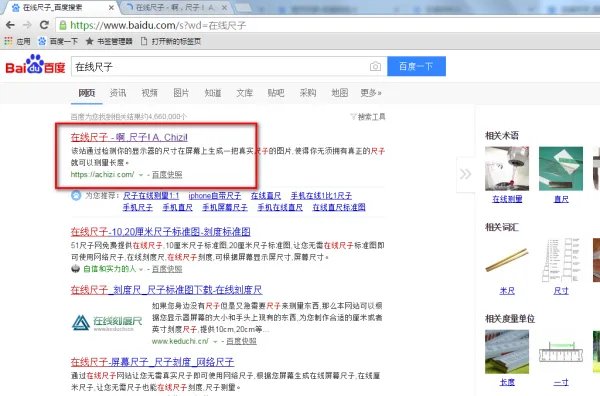This screenshot has width=600, height=396.
Task: Open the 在线测量 related term link
Action: coord(507,199)
